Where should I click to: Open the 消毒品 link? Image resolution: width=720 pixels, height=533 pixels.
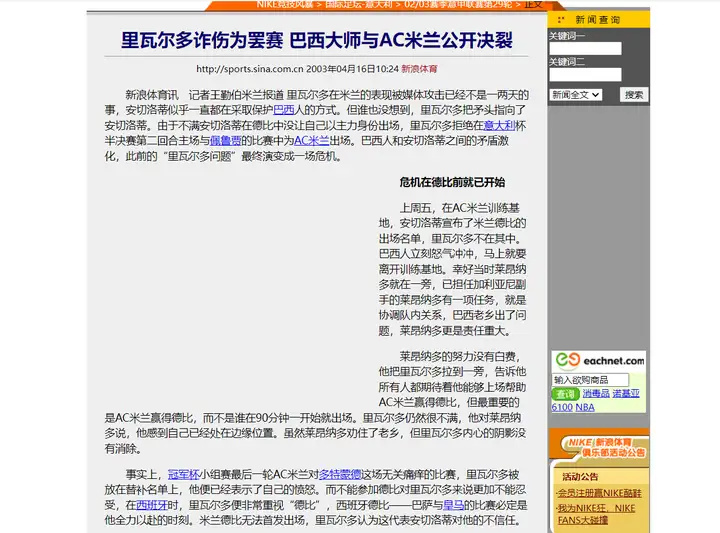[x=596, y=394]
